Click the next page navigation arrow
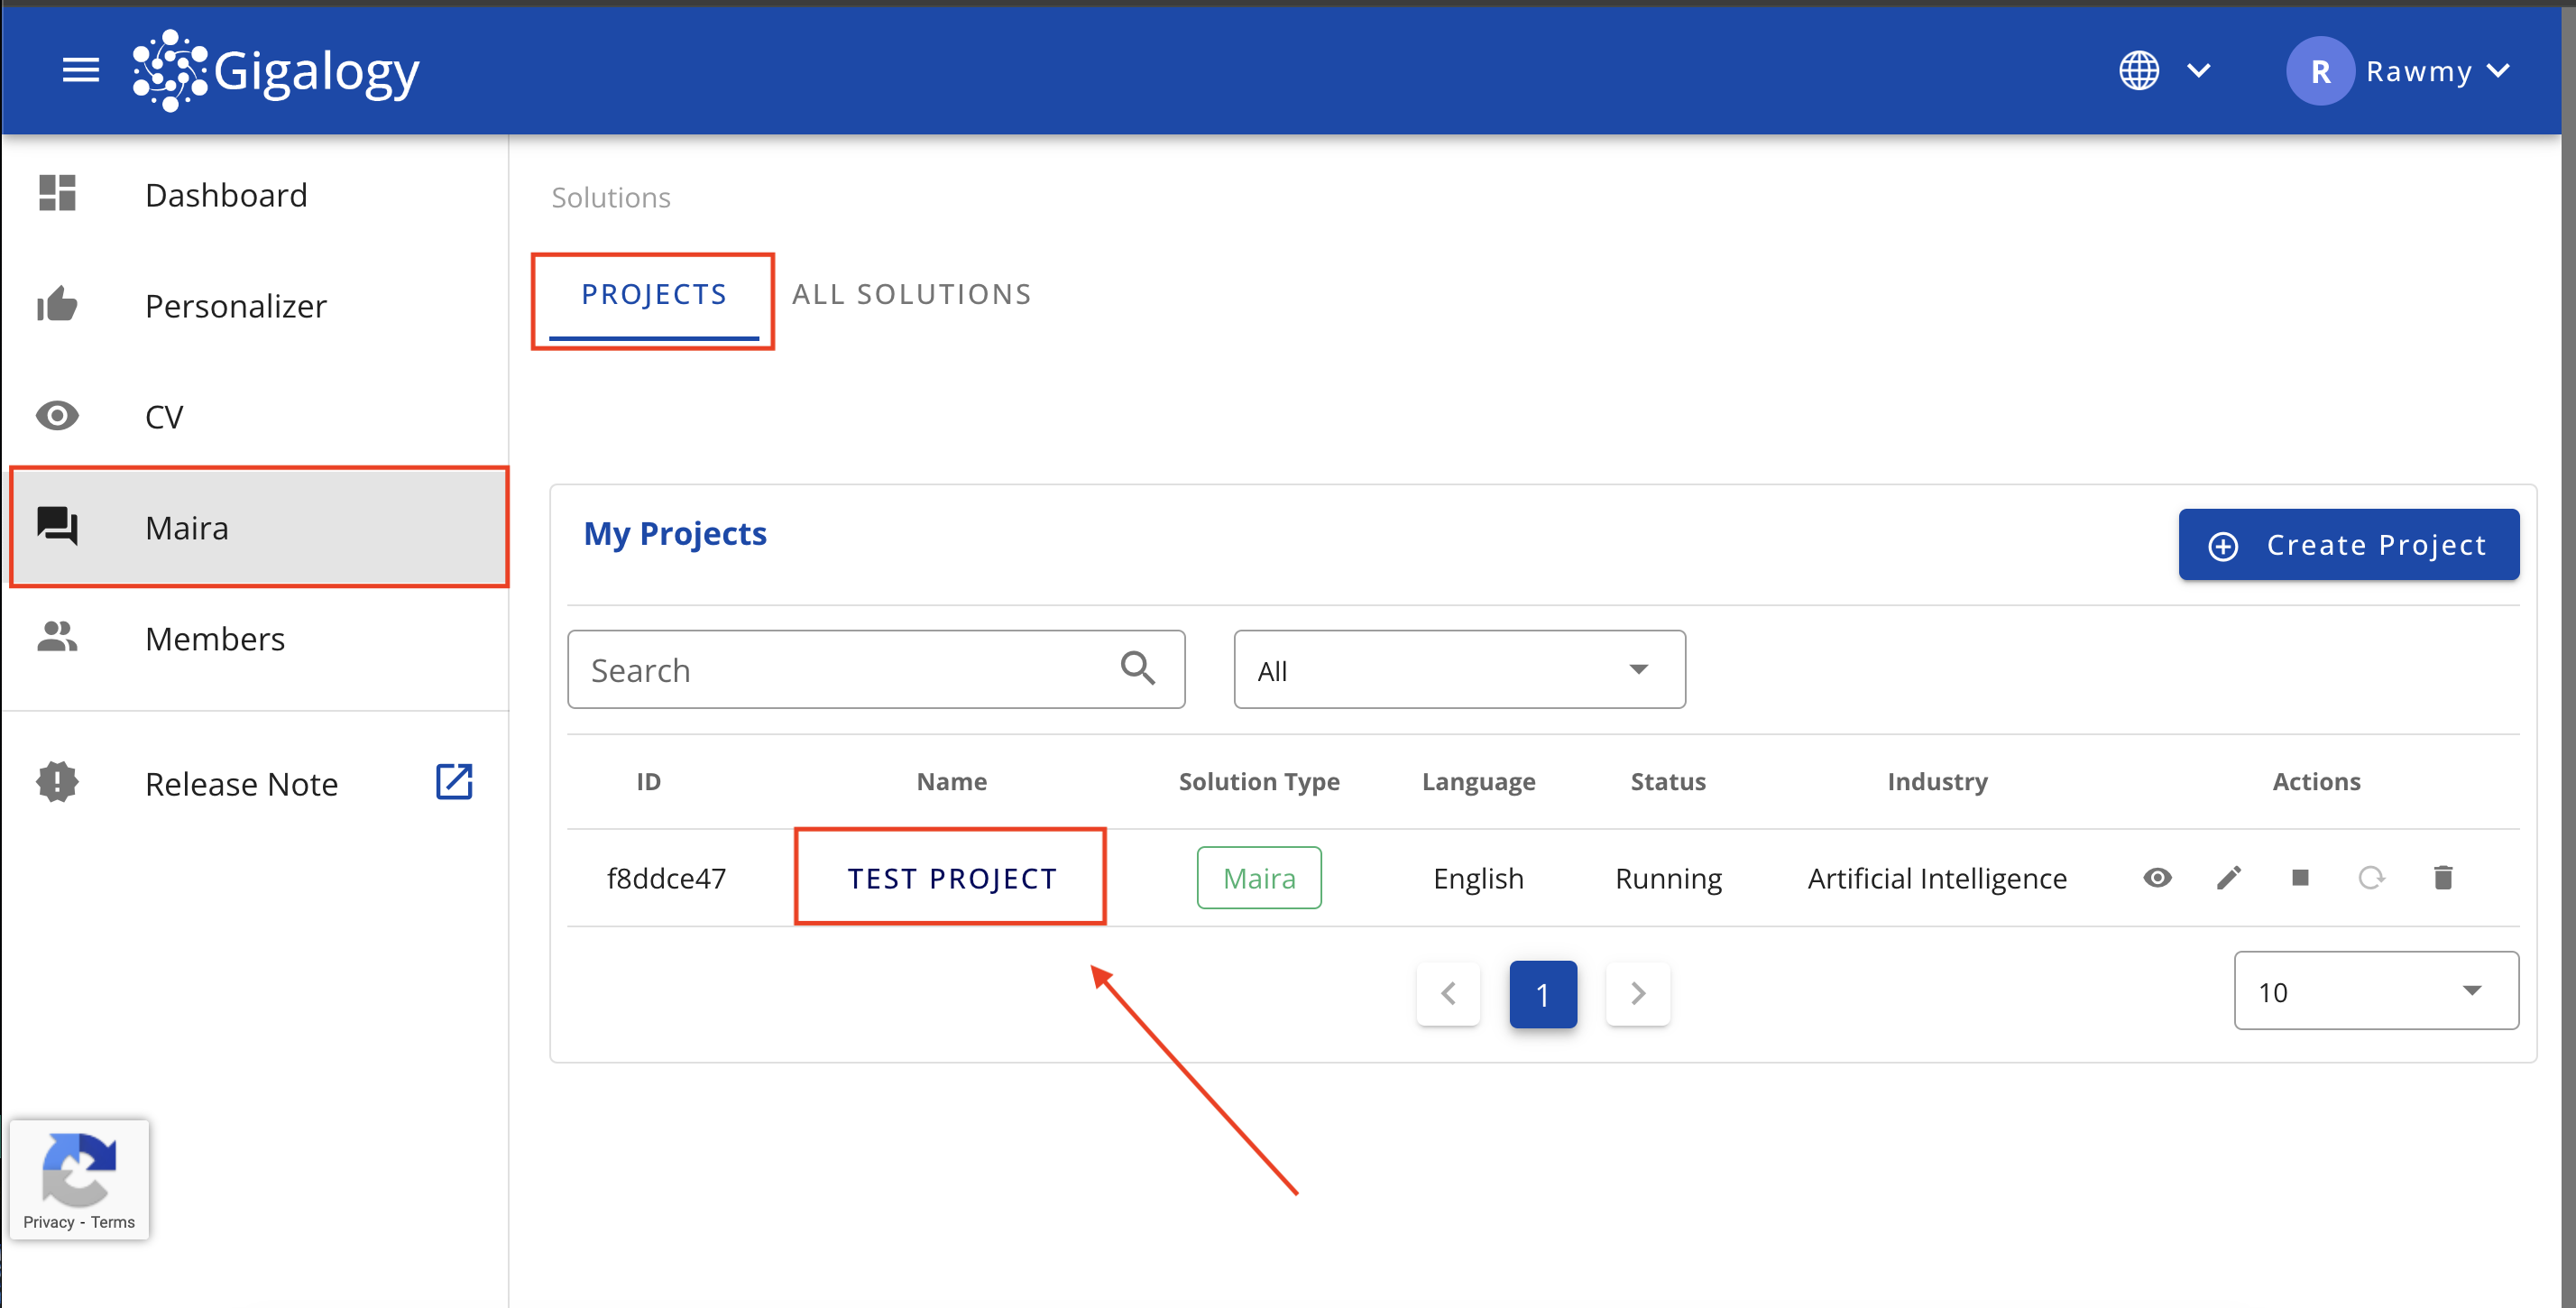Viewport: 2576px width, 1308px height. (x=1635, y=994)
